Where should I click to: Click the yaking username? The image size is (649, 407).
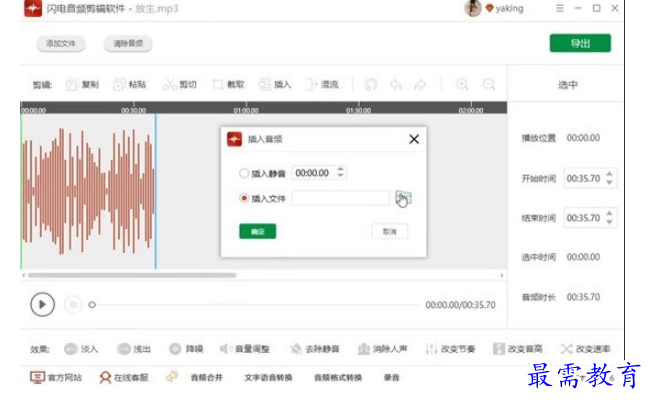coord(510,8)
